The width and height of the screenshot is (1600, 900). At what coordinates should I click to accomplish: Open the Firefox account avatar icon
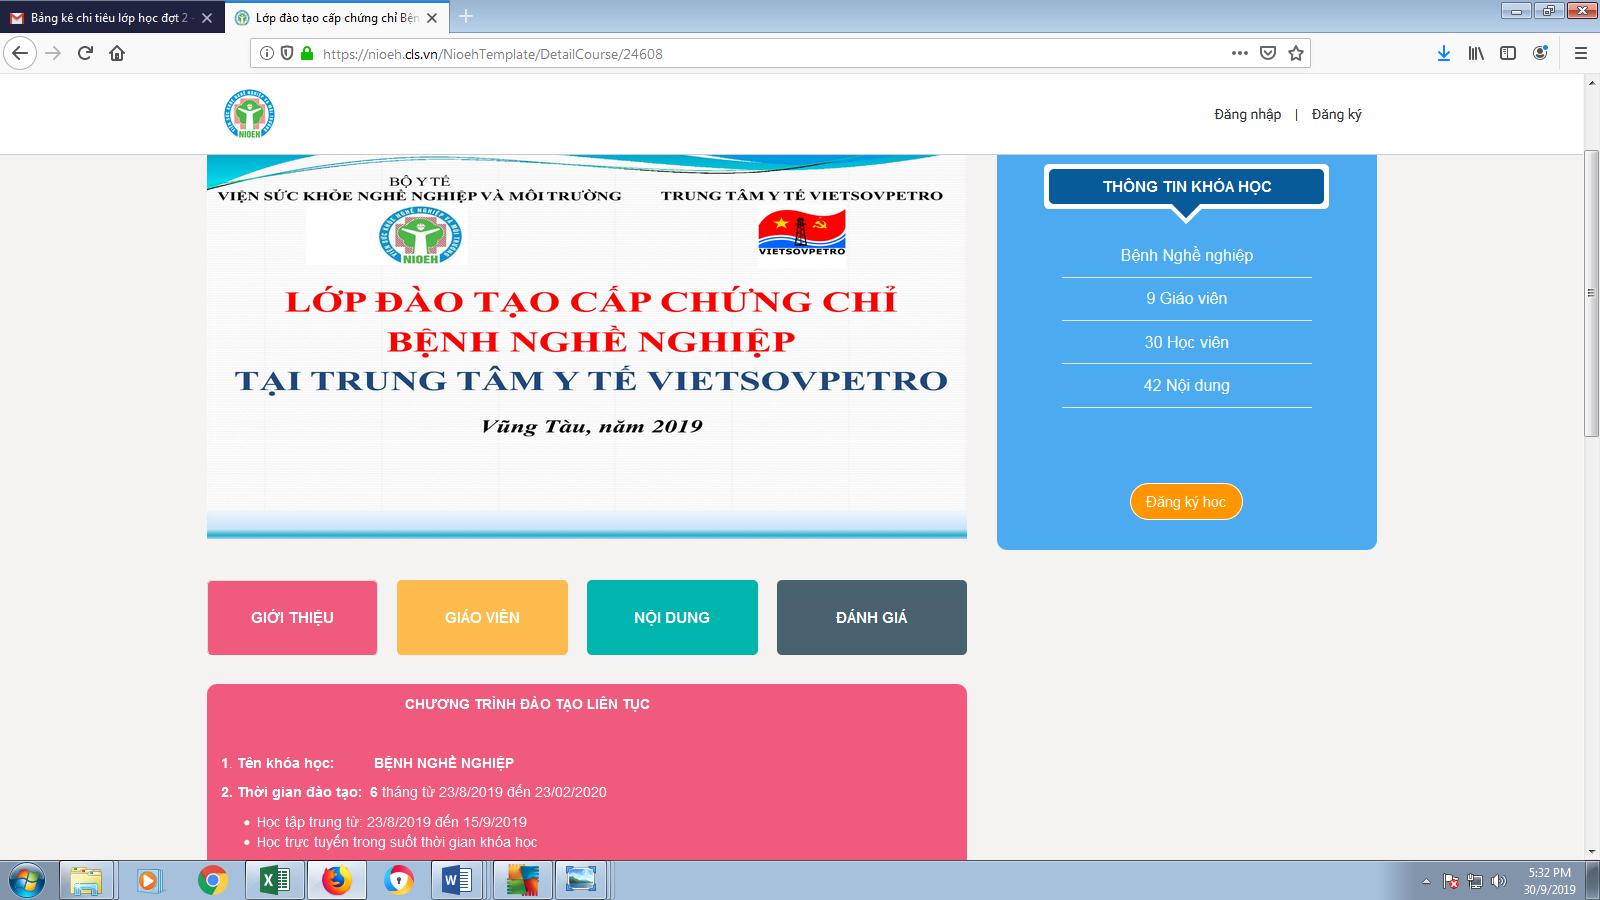pos(1540,53)
